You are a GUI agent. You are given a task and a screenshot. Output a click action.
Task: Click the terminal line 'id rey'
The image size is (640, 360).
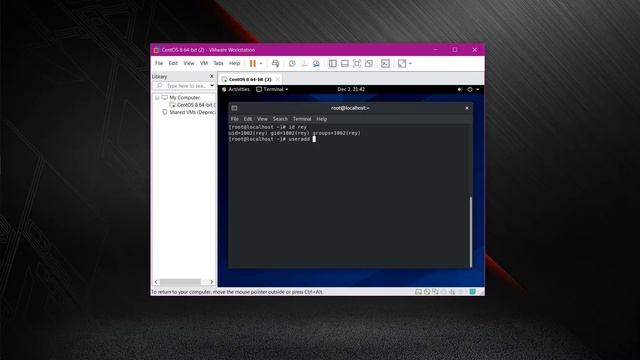tap(267, 127)
